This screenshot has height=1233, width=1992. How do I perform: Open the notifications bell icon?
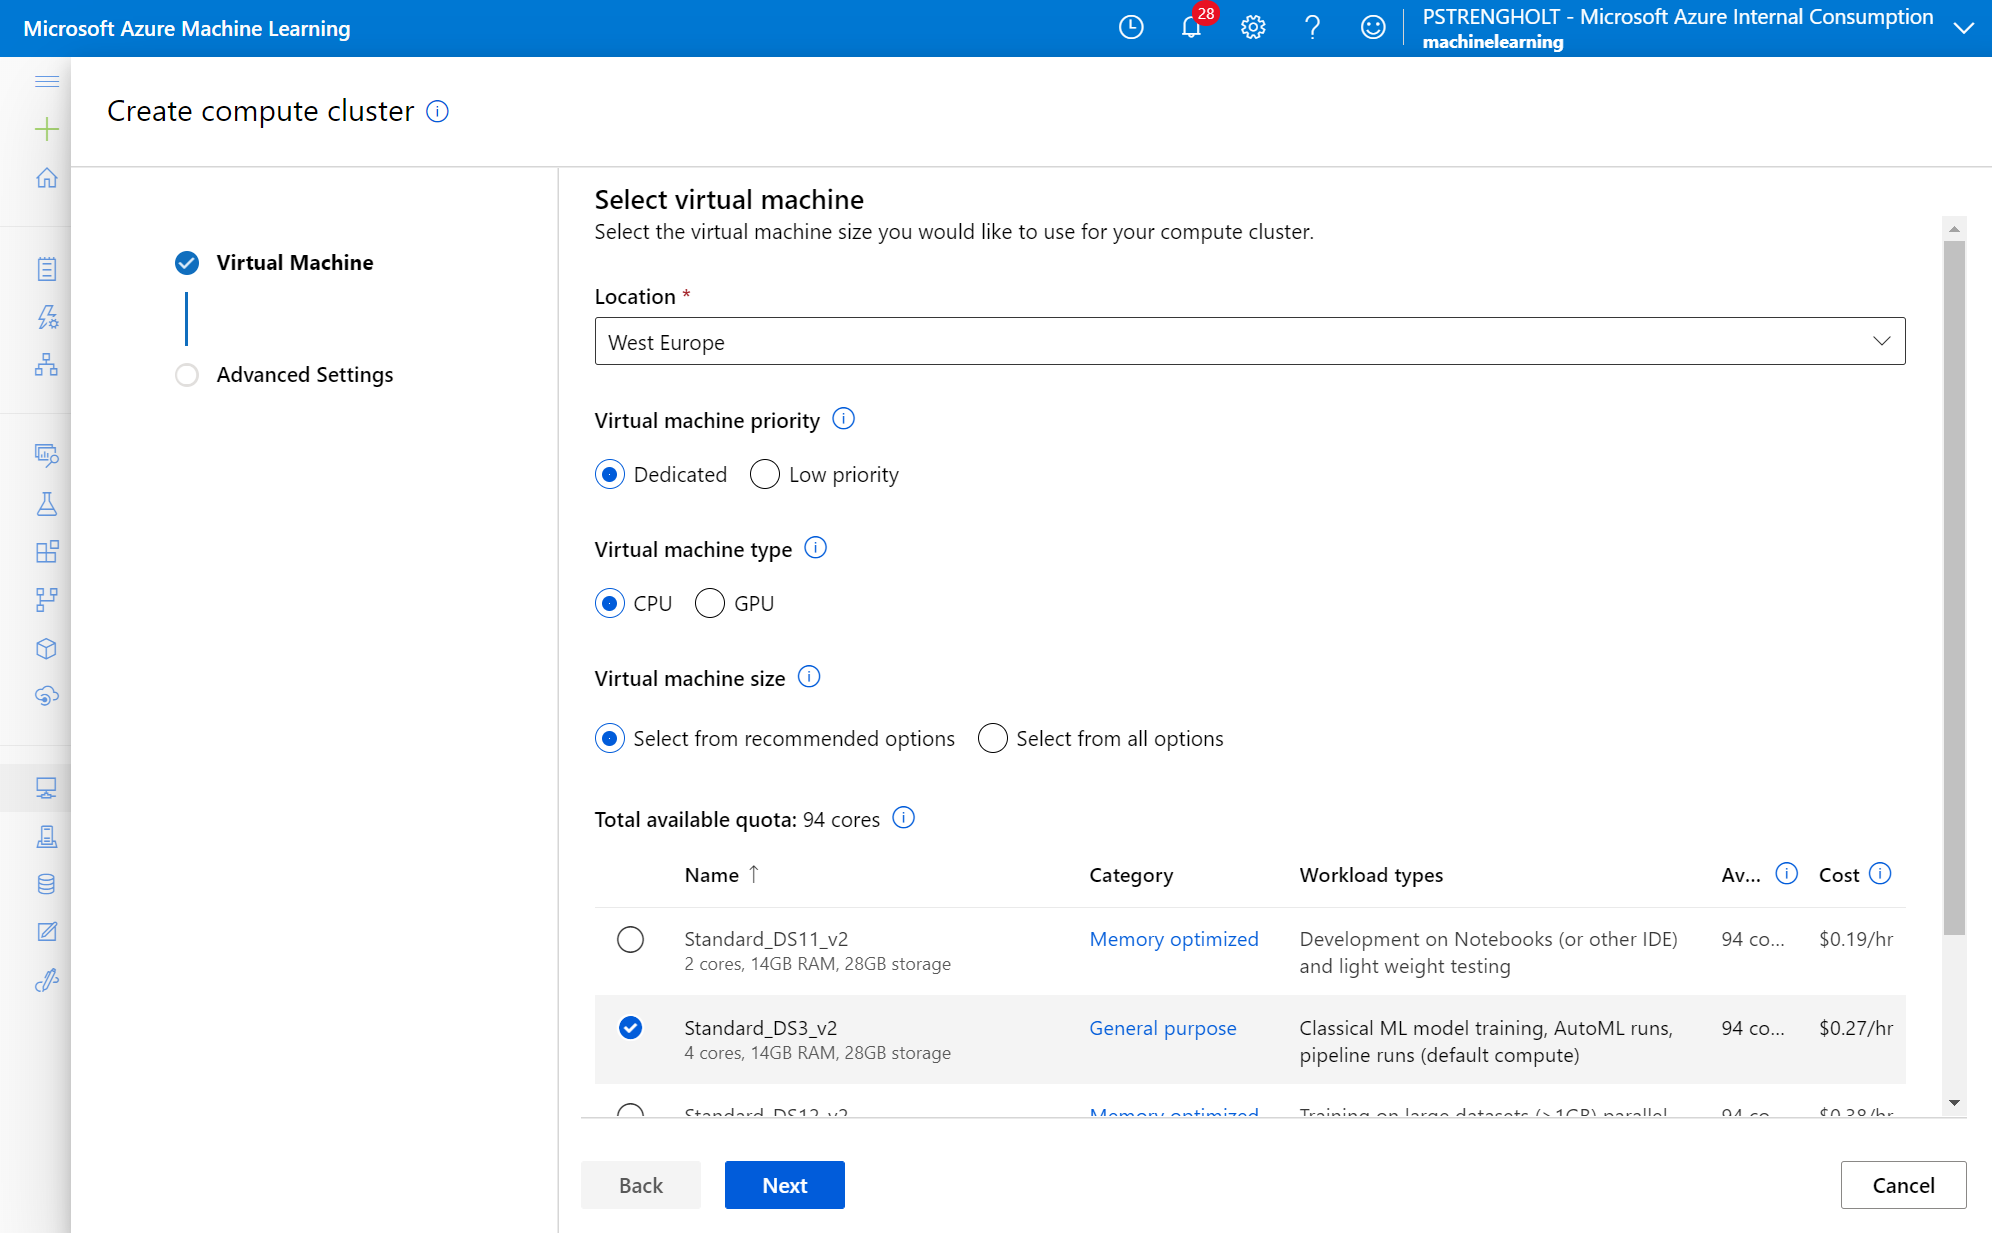point(1191,28)
